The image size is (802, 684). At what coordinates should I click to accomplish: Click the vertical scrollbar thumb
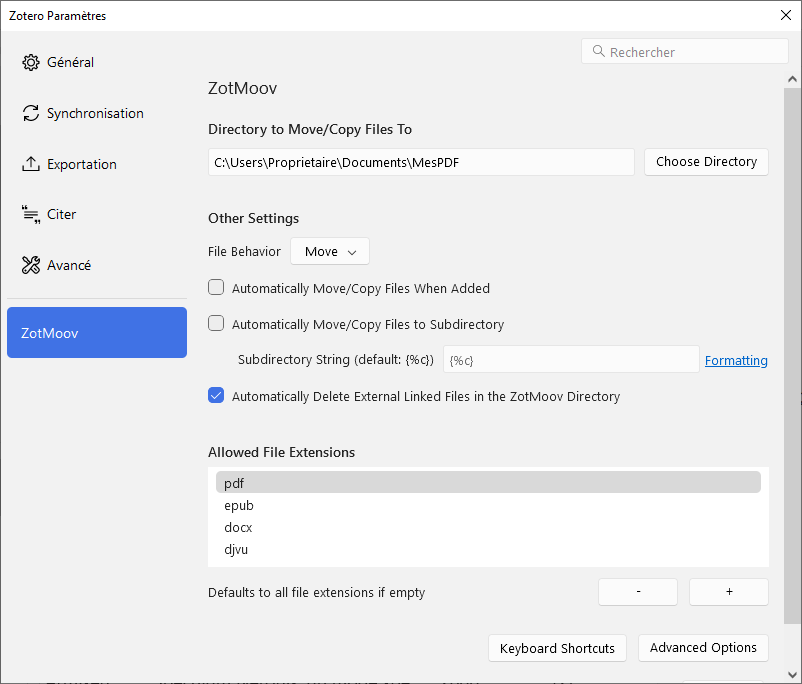(792, 356)
